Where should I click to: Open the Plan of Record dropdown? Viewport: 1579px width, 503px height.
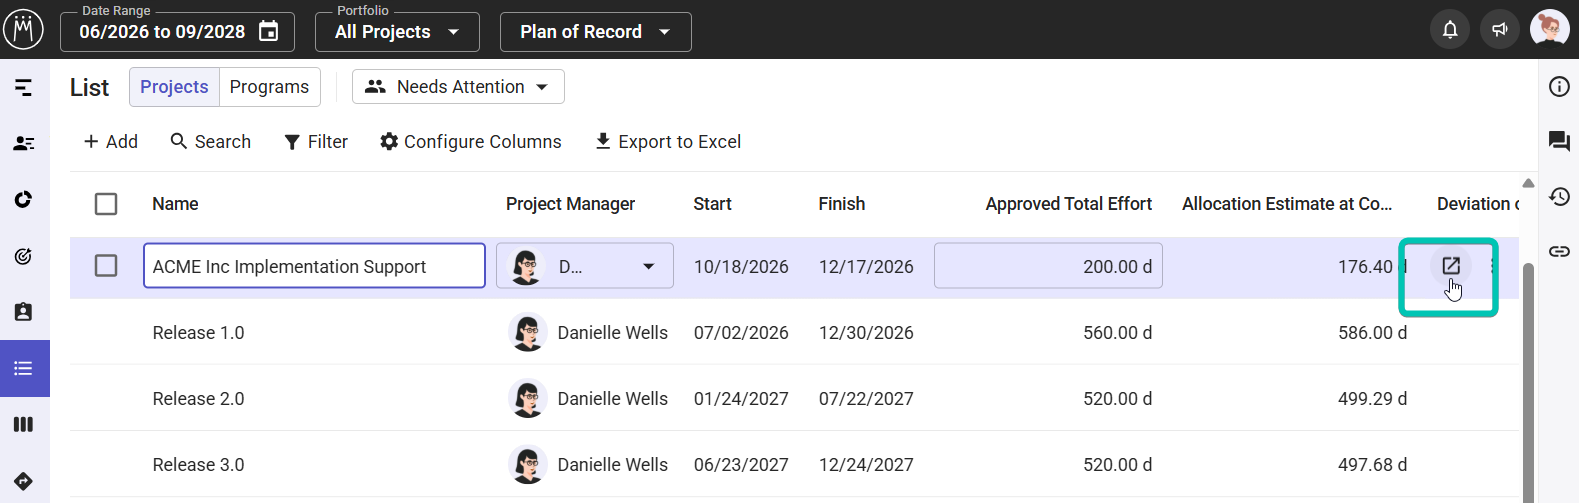coord(595,32)
